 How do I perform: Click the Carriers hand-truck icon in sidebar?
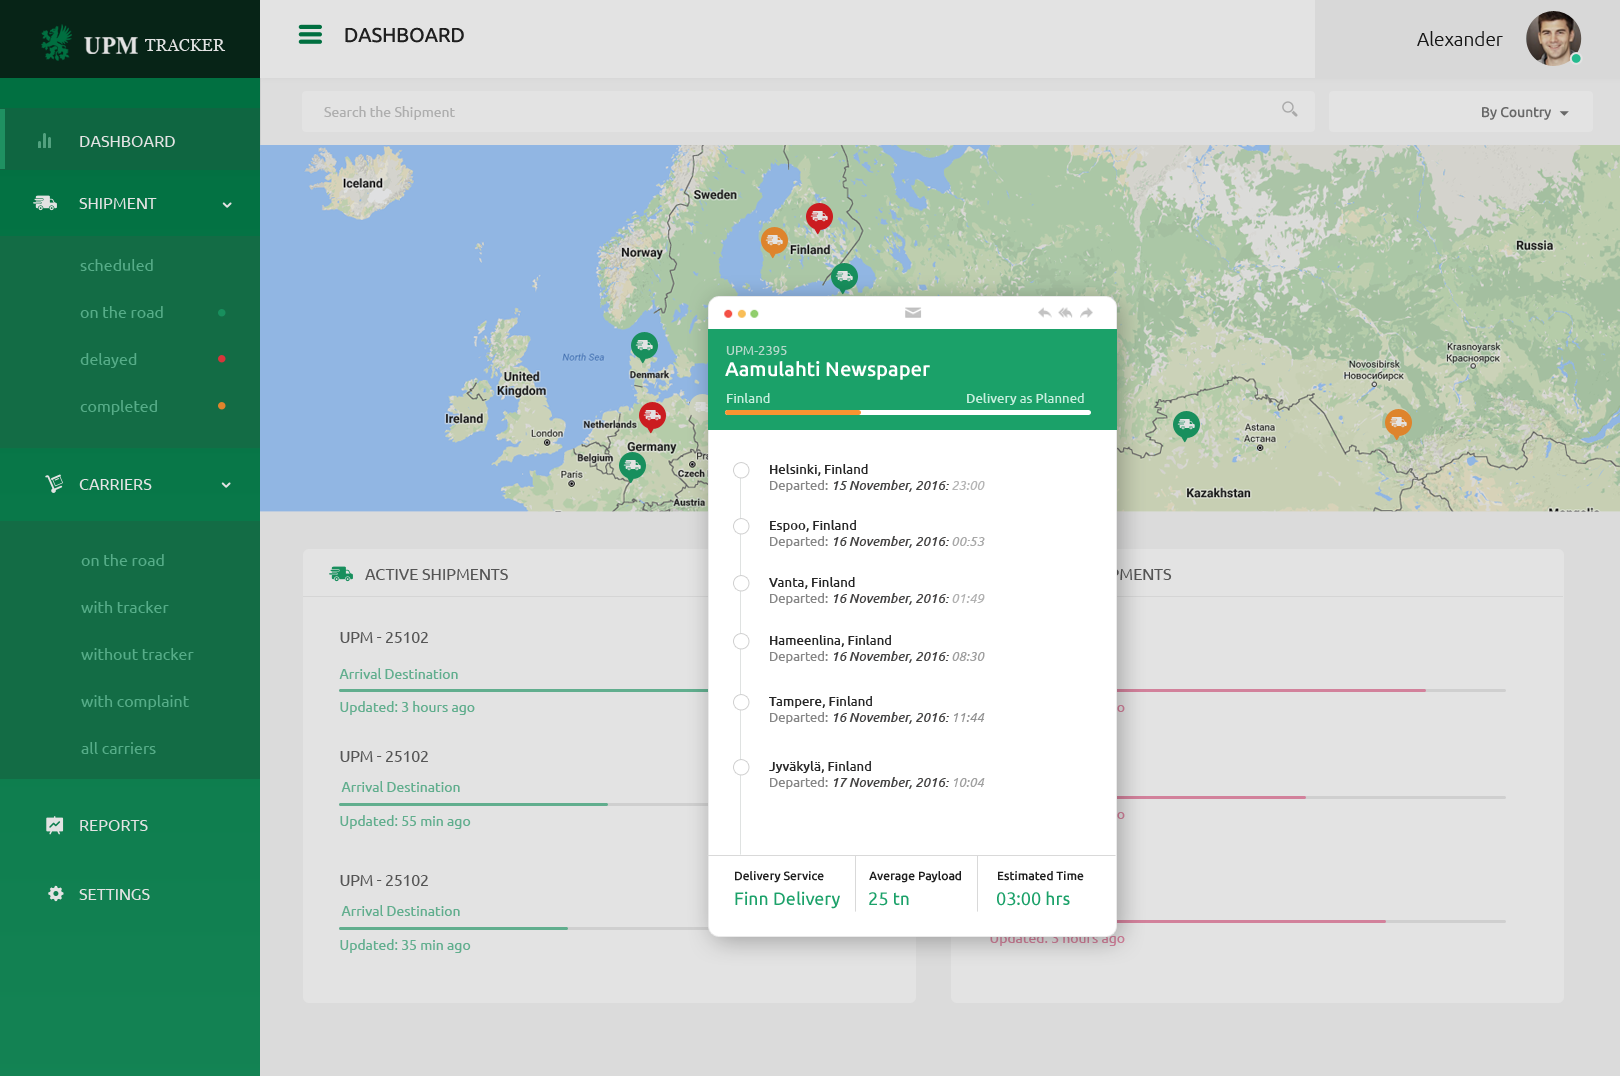[x=54, y=484]
